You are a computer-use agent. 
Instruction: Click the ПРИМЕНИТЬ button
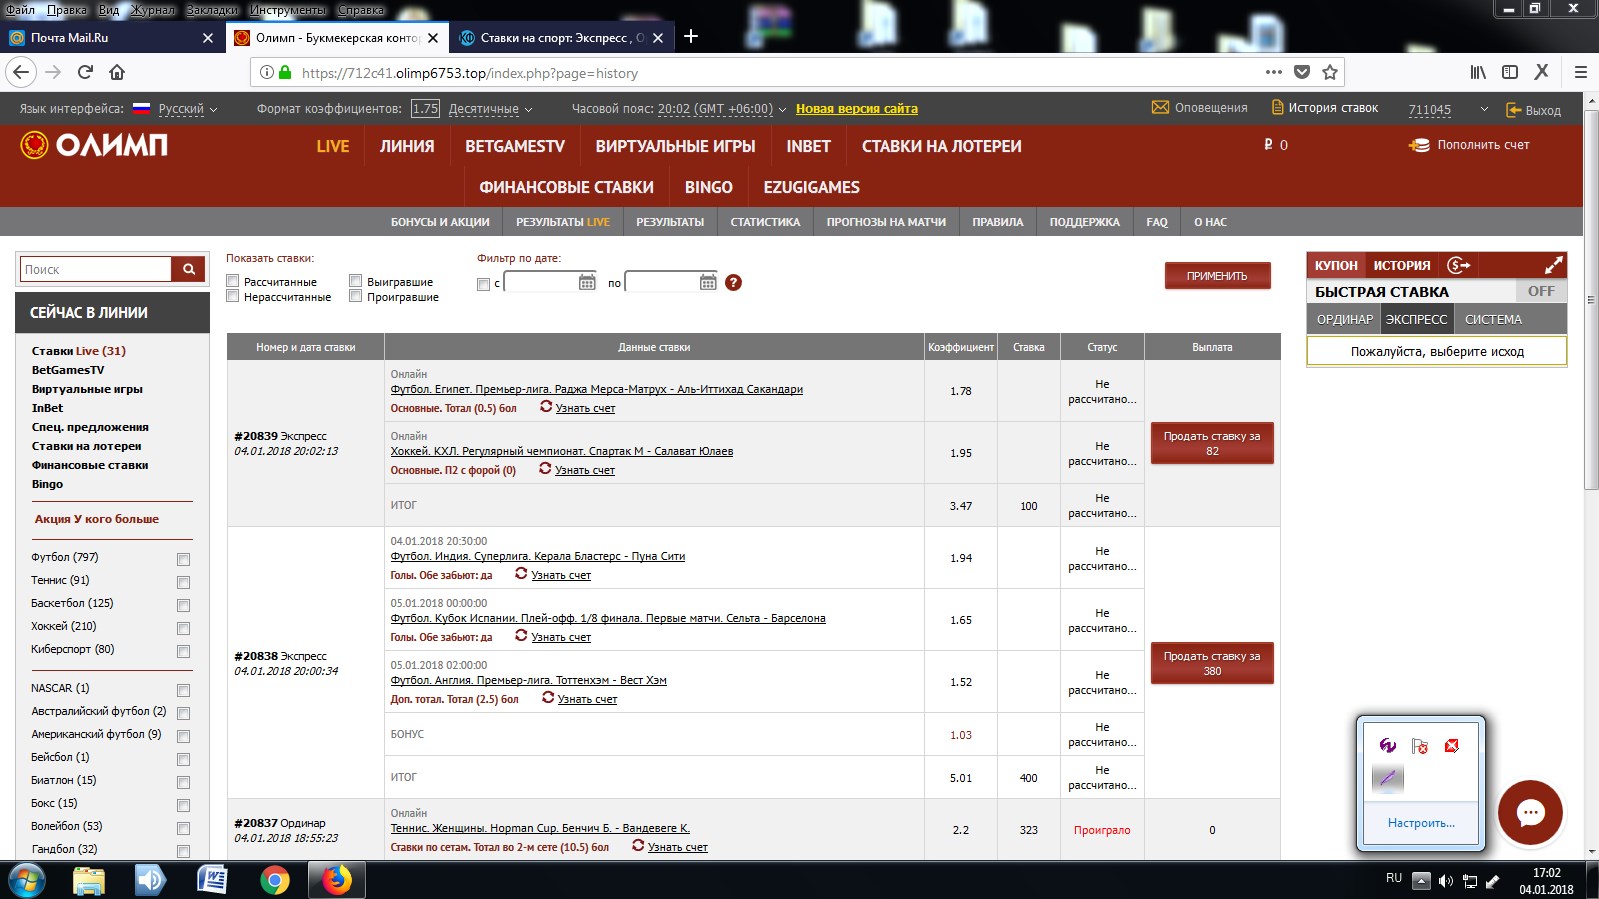click(1217, 275)
